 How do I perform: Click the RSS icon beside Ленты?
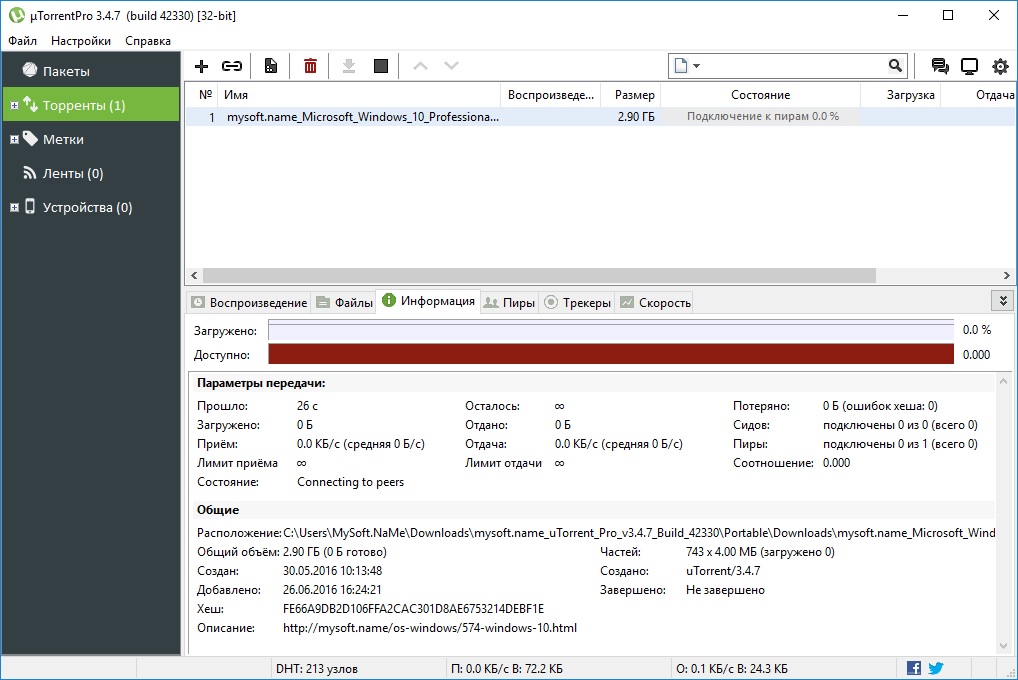30,173
